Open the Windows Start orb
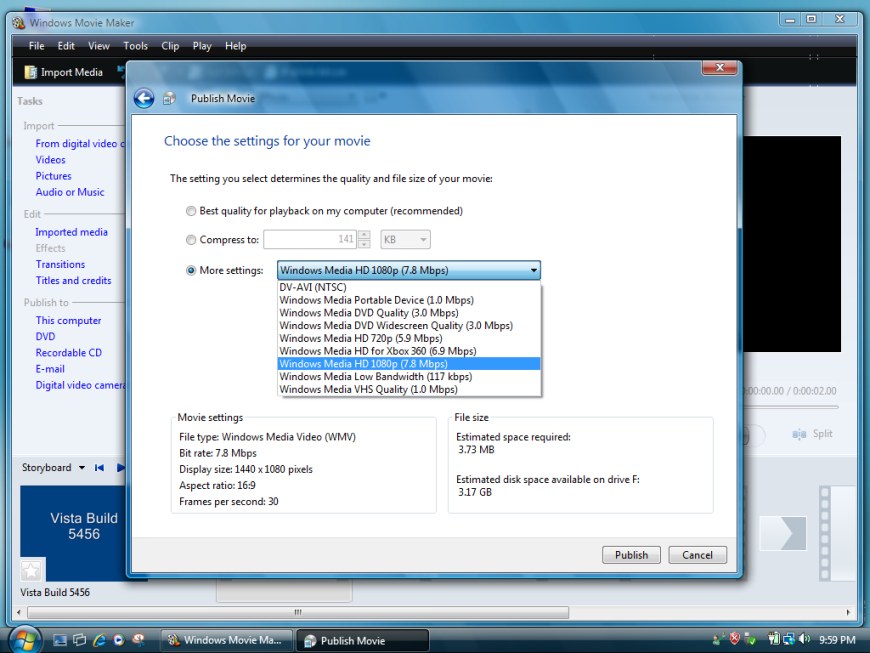Screen dimensions: 870x653 click(x=24, y=640)
